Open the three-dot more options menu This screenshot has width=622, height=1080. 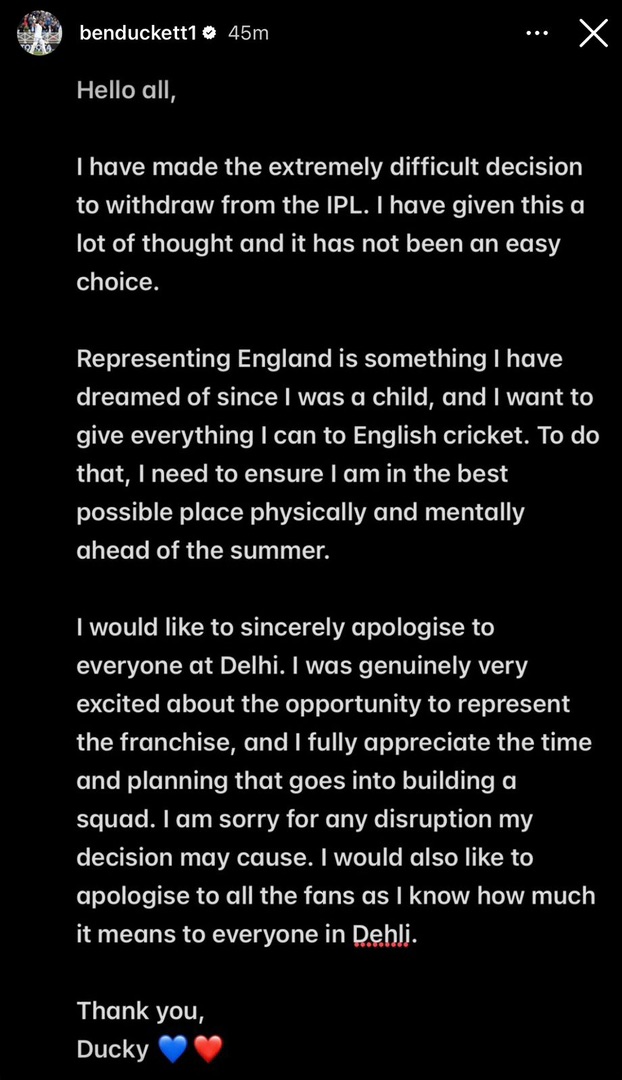537,33
